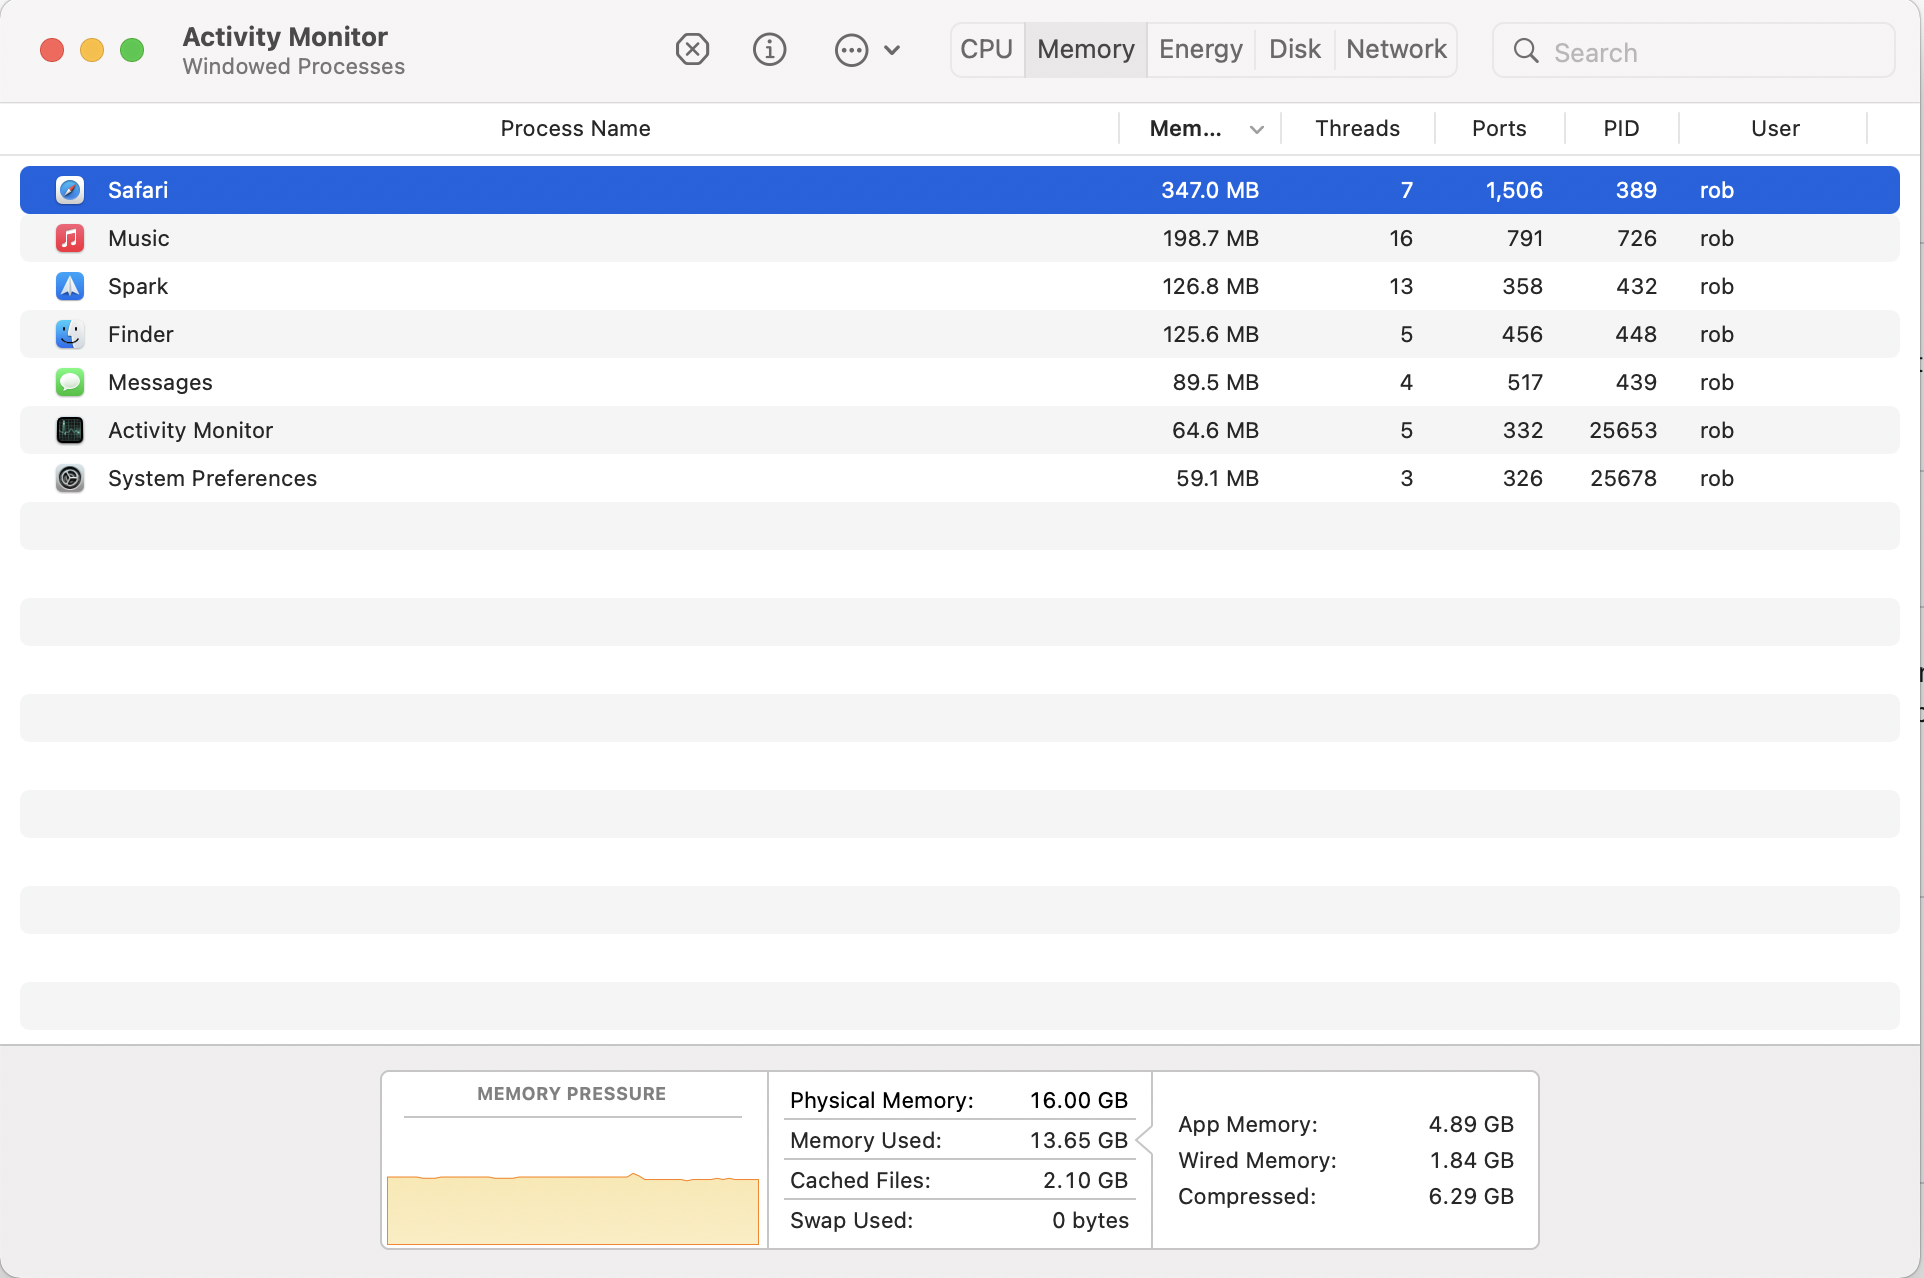Click the System Preferences gear icon
The height and width of the screenshot is (1278, 1924).
pyautogui.click(x=70, y=478)
